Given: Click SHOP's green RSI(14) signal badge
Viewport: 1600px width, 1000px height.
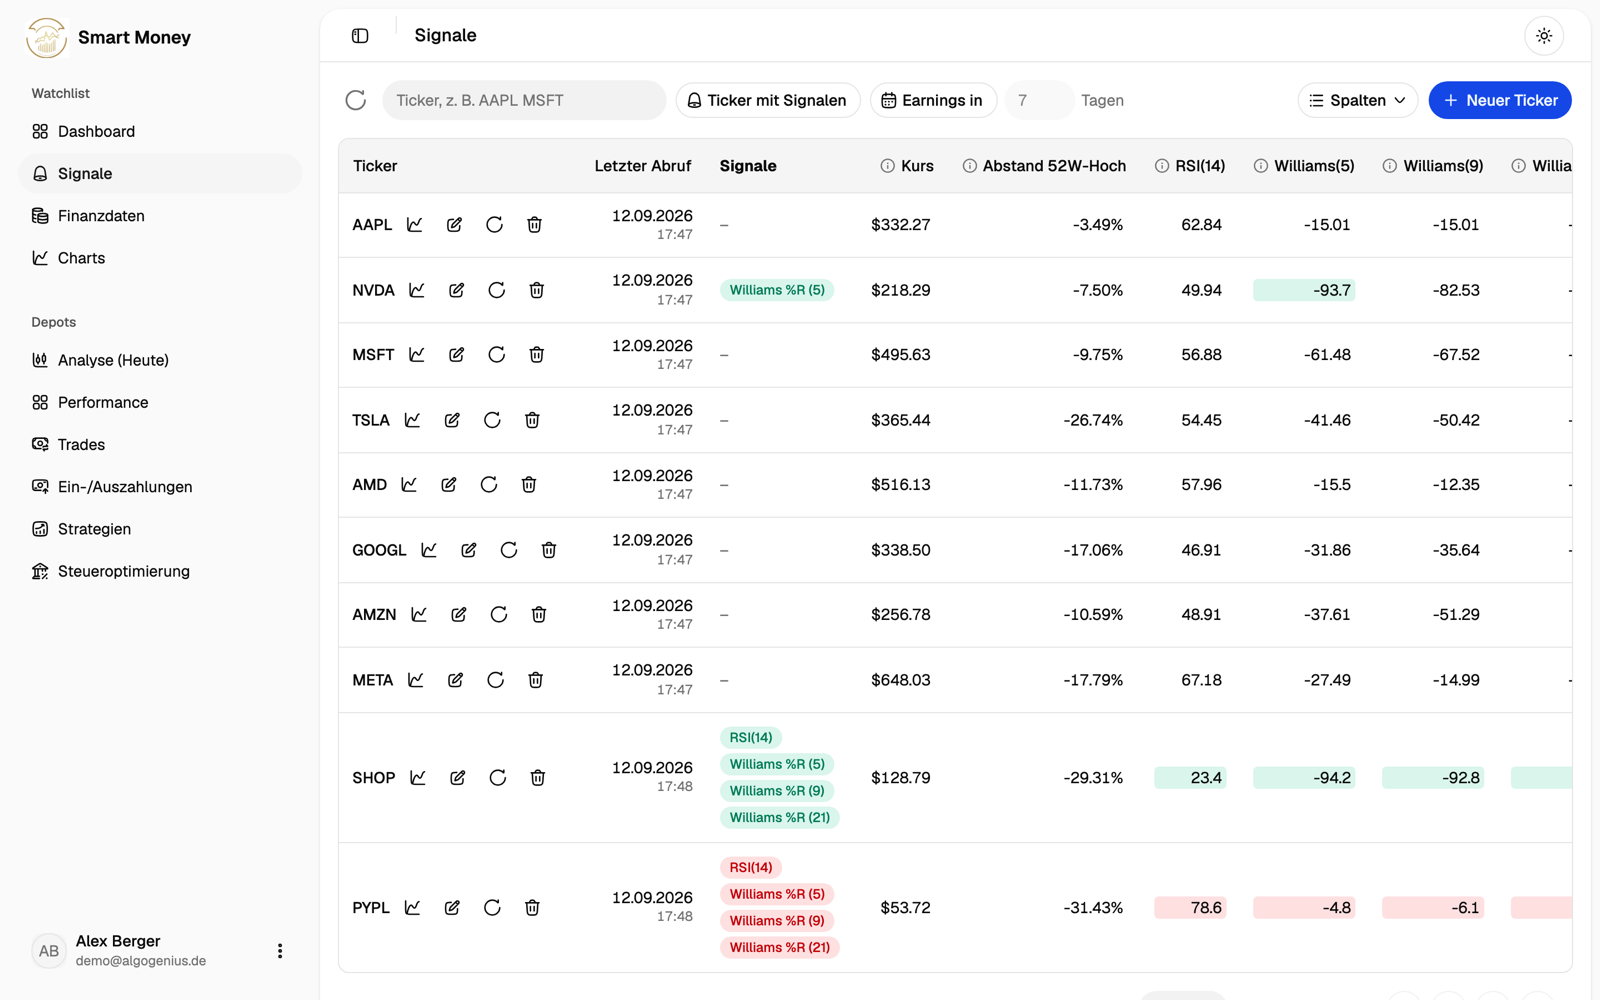Looking at the screenshot, I should click(x=751, y=738).
